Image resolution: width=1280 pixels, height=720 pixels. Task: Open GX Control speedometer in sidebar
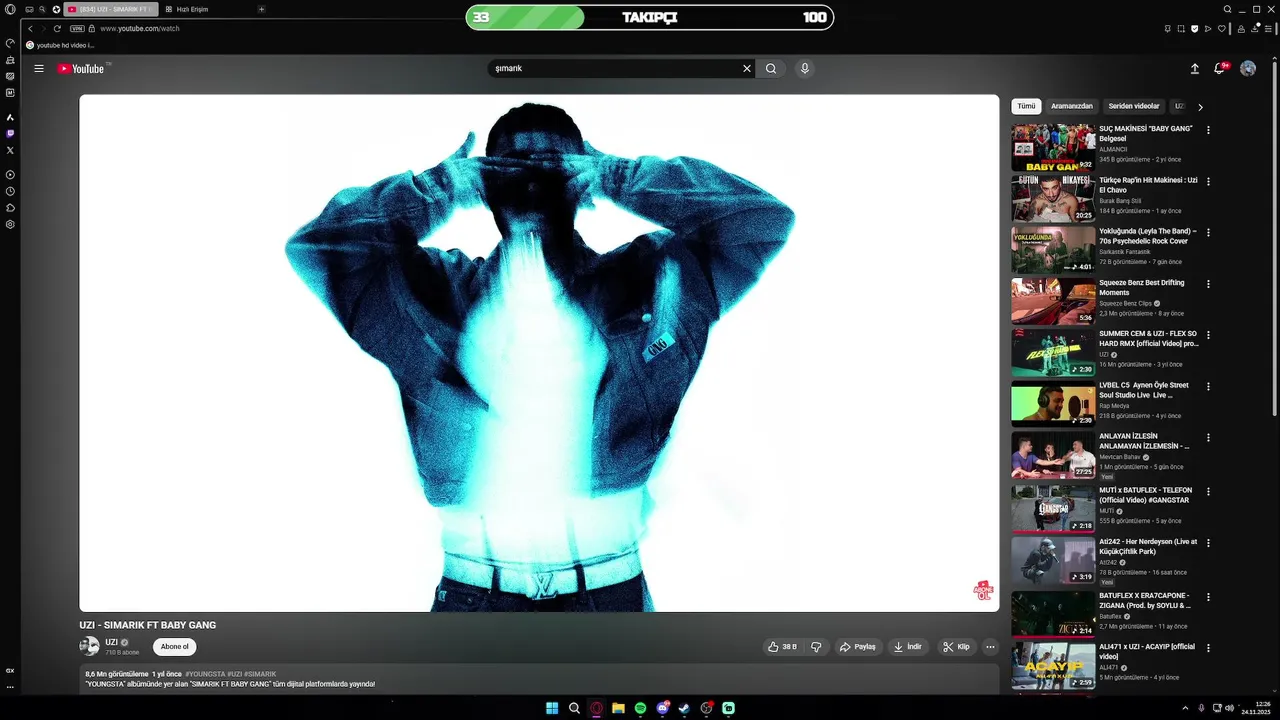10,44
